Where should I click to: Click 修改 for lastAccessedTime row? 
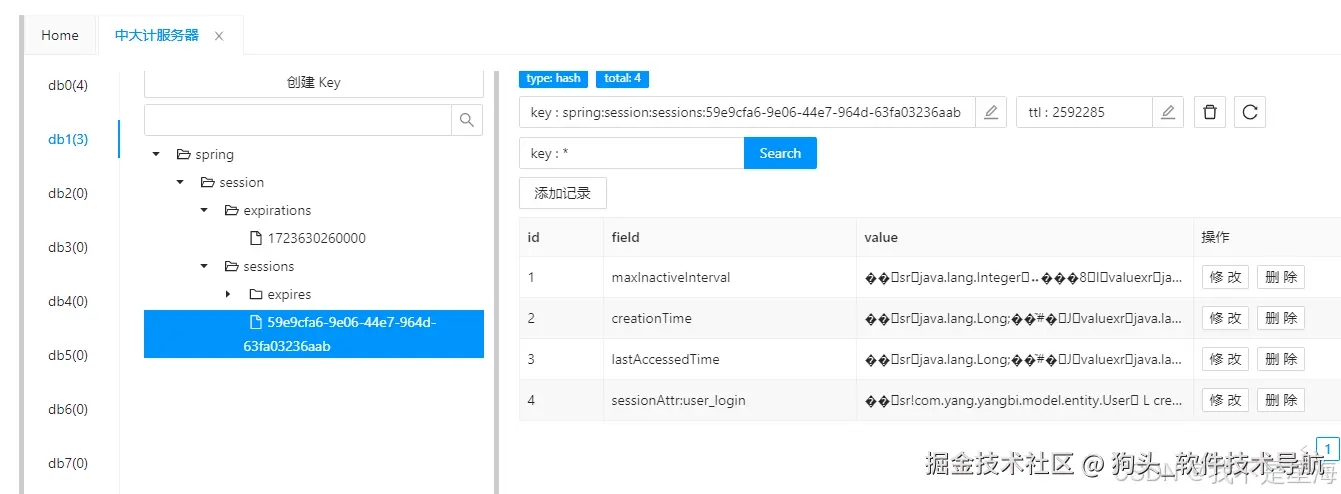(x=1225, y=359)
